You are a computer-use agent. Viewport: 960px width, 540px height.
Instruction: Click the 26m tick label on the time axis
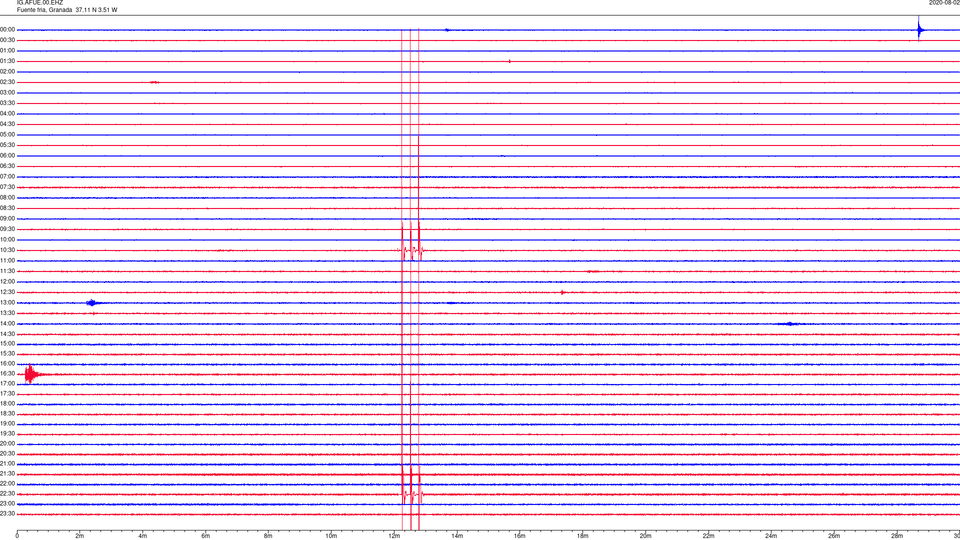tap(834, 536)
